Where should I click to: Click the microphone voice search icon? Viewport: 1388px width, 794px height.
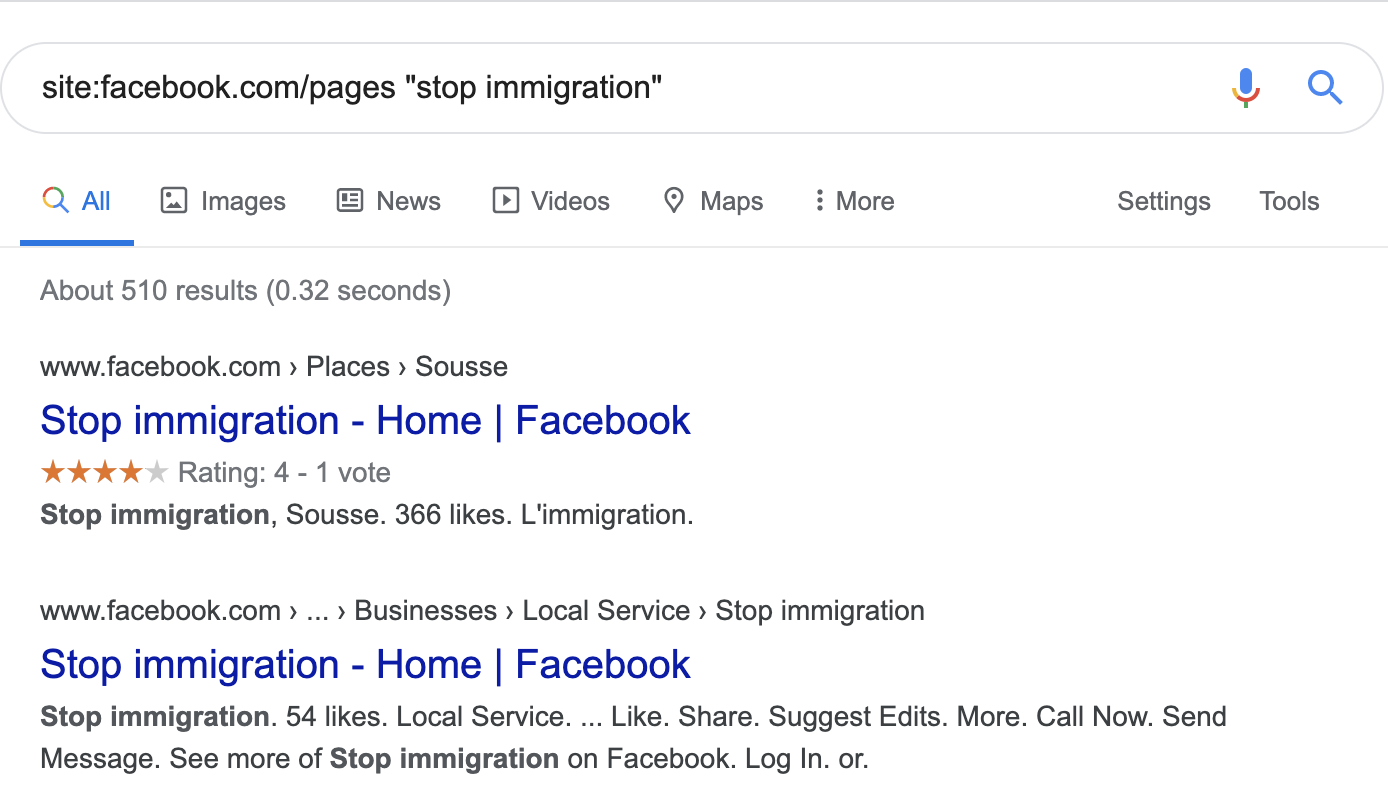[x=1245, y=88]
